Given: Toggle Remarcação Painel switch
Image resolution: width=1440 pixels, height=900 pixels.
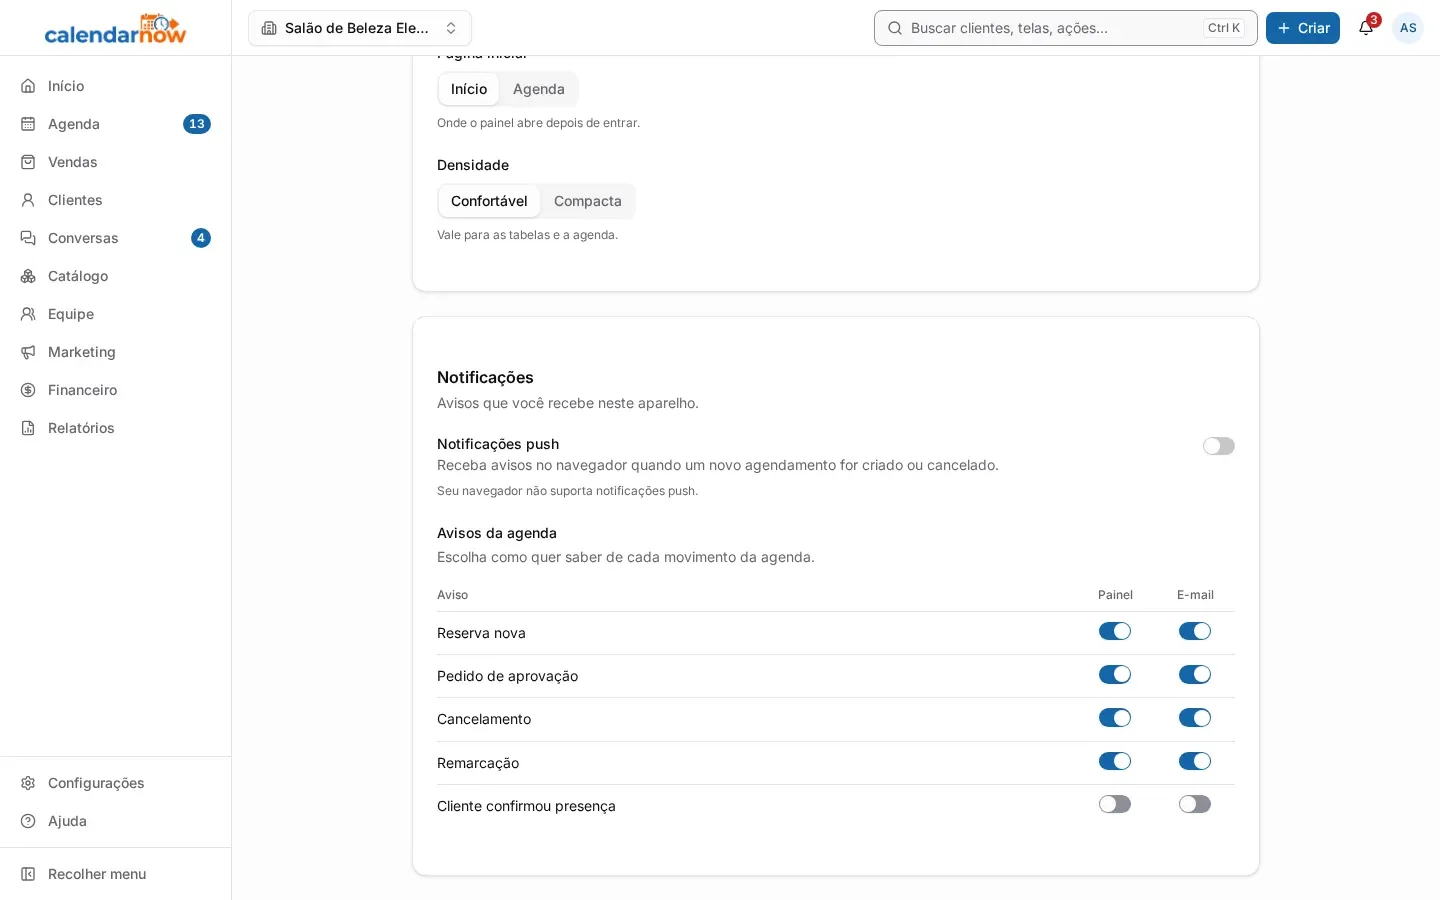Looking at the screenshot, I should [1115, 761].
